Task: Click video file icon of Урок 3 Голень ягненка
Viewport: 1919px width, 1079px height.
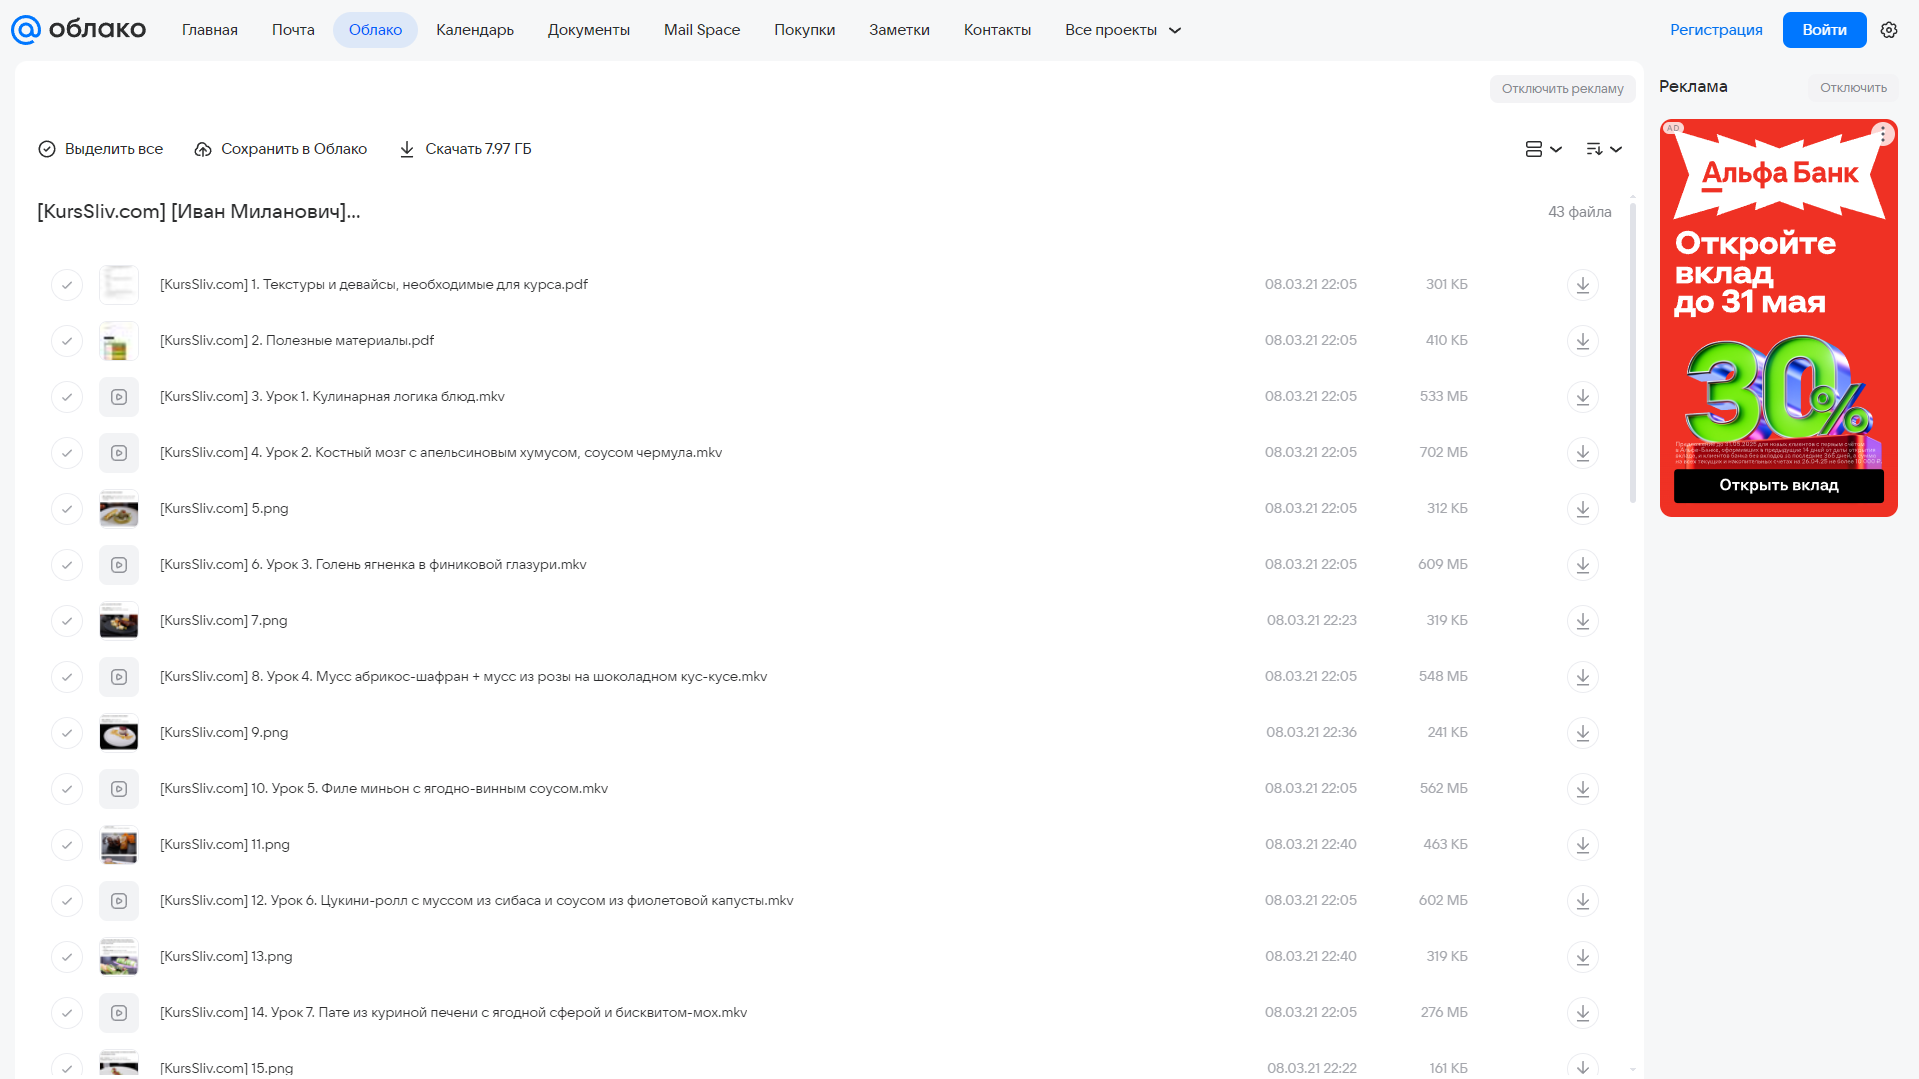Action: (119, 565)
